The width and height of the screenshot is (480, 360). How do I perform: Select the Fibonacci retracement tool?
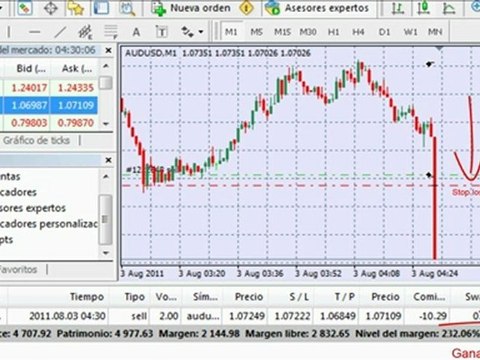(111, 32)
